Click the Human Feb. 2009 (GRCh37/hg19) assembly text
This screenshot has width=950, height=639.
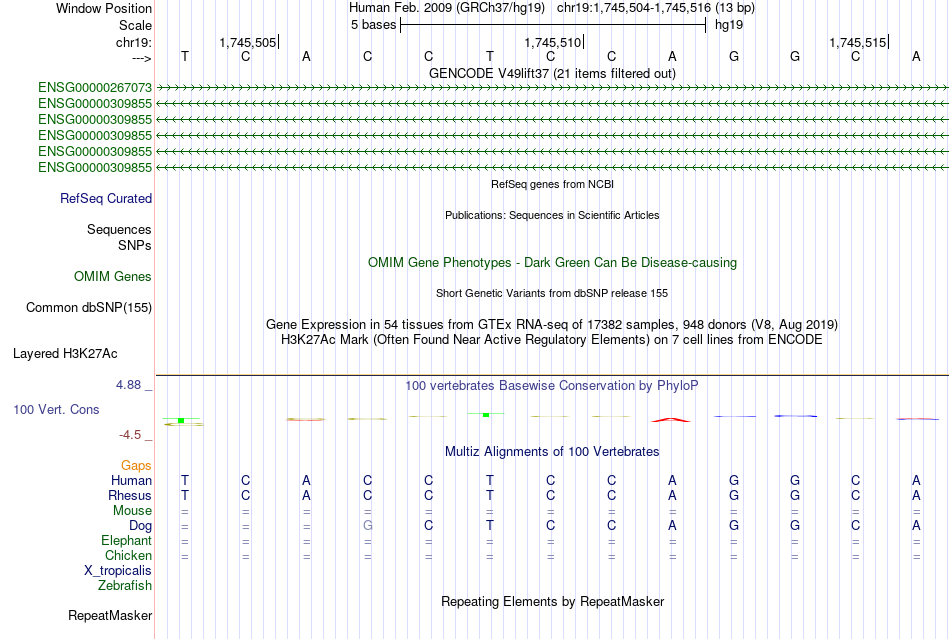447,8
